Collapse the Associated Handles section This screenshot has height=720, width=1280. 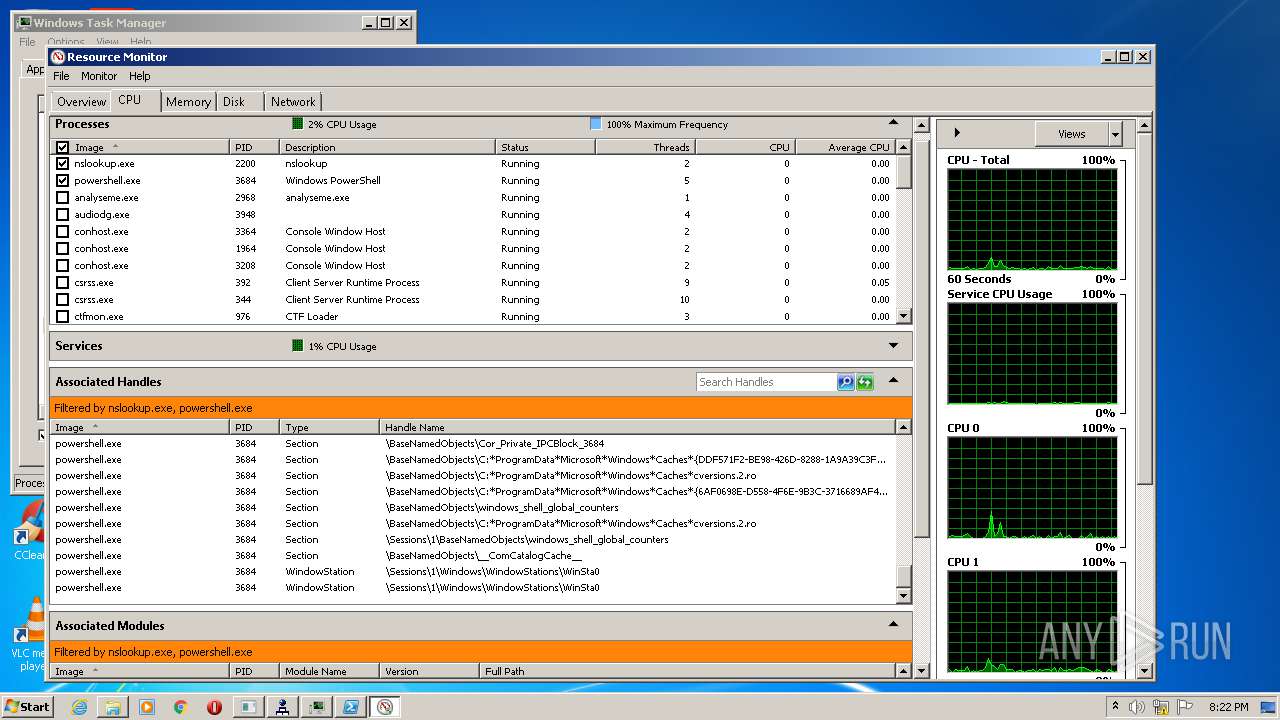(894, 381)
